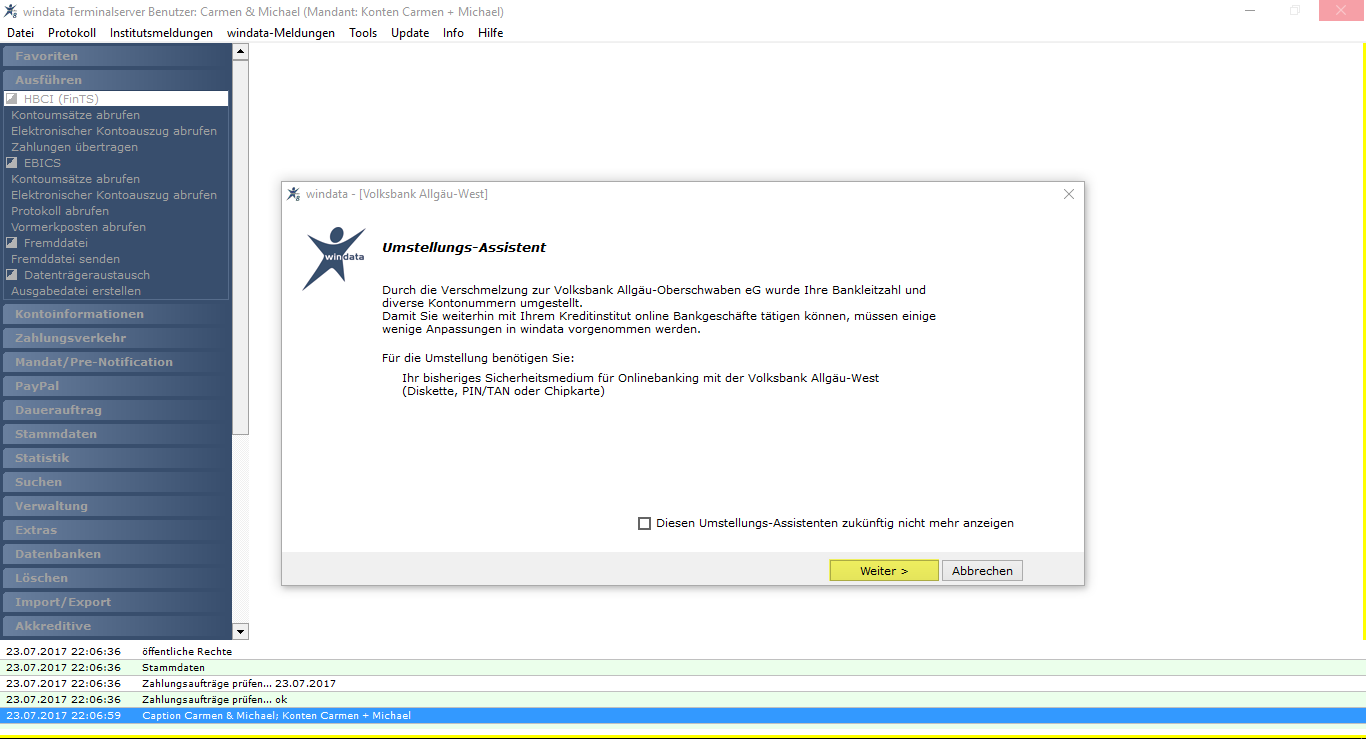Open the Institutsmeldungen menu
This screenshot has height=739, width=1366.
click(x=161, y=33)
